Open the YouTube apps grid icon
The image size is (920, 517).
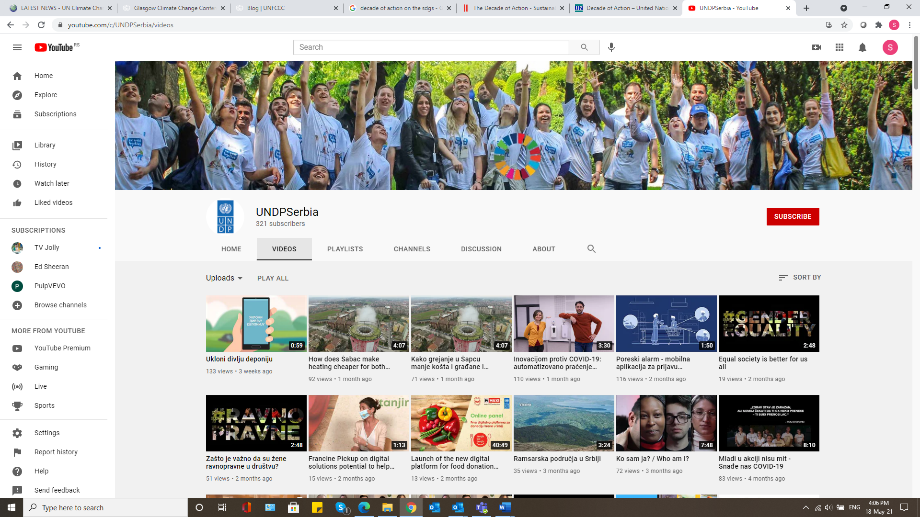[x=840, y=48]
